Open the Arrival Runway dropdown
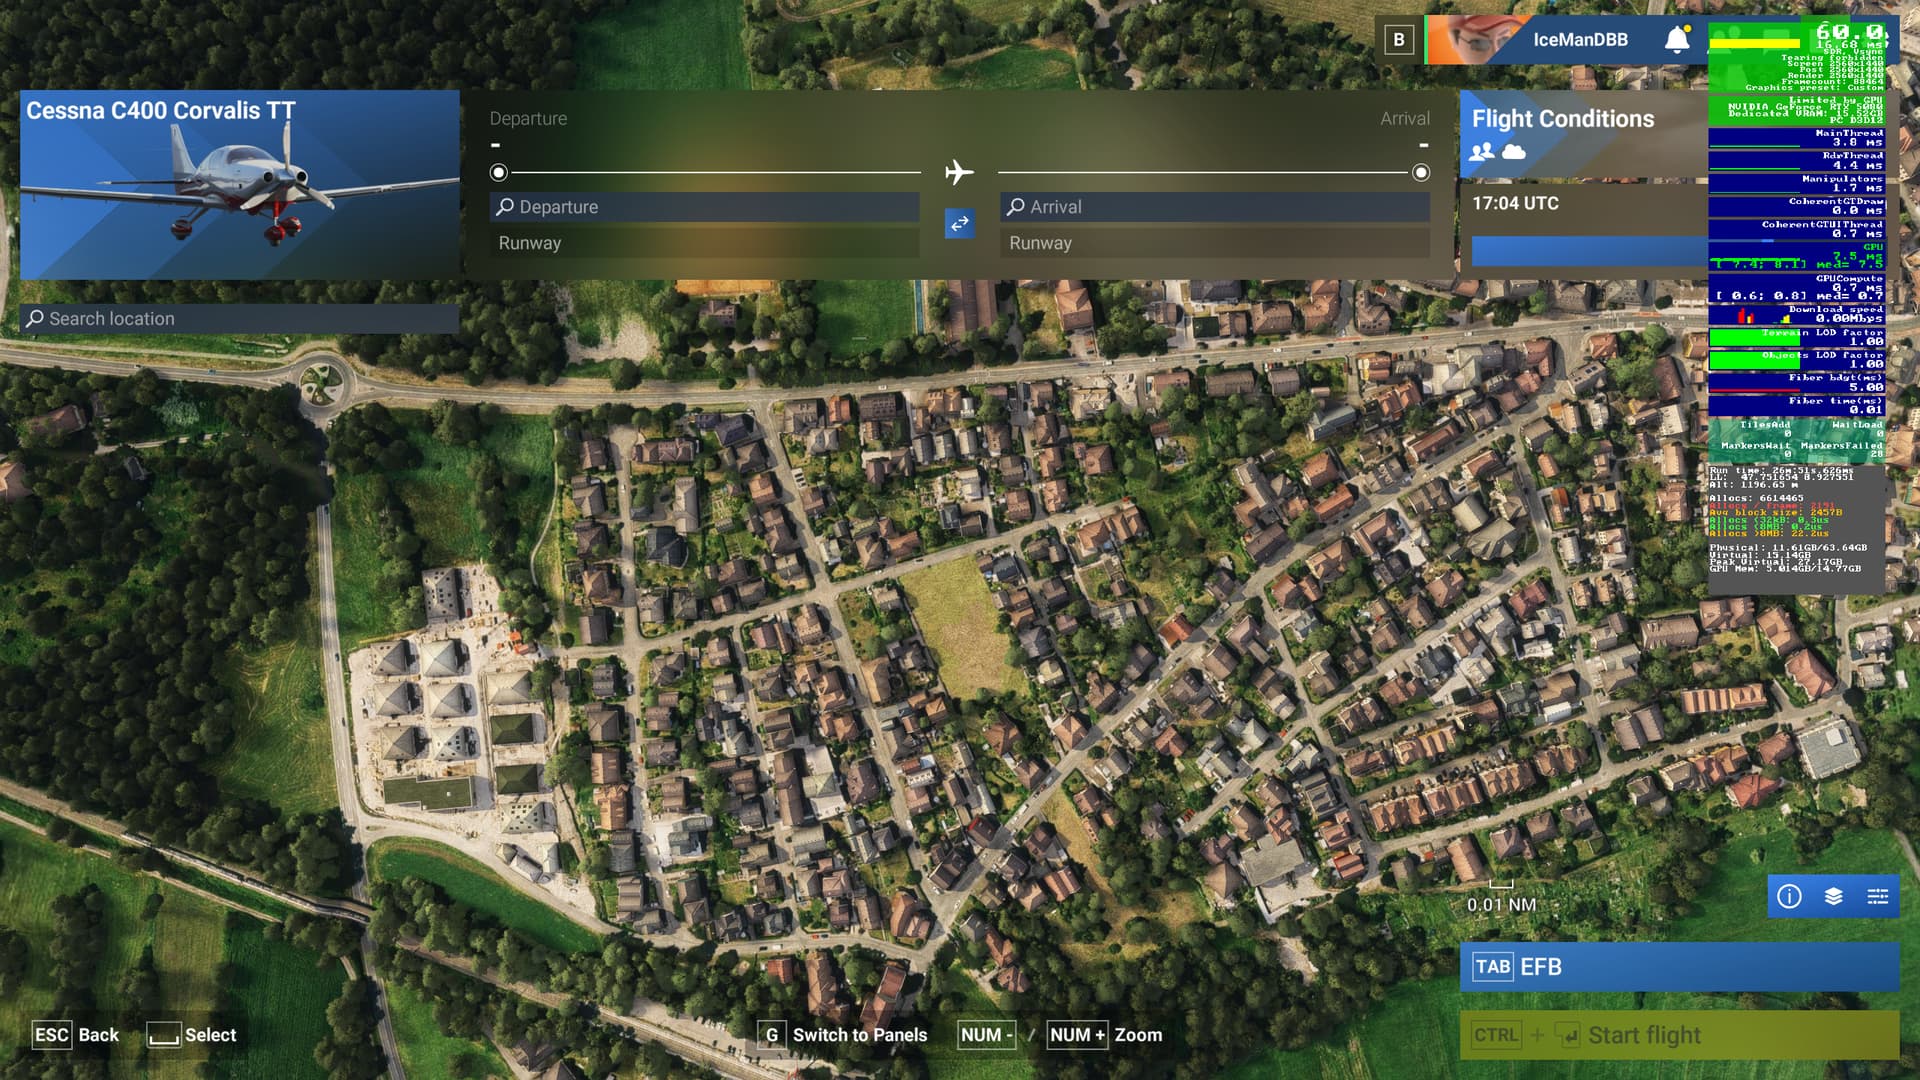Screen dimensions: 1920x1080 pyautogui.click(x=1214, y=243)
